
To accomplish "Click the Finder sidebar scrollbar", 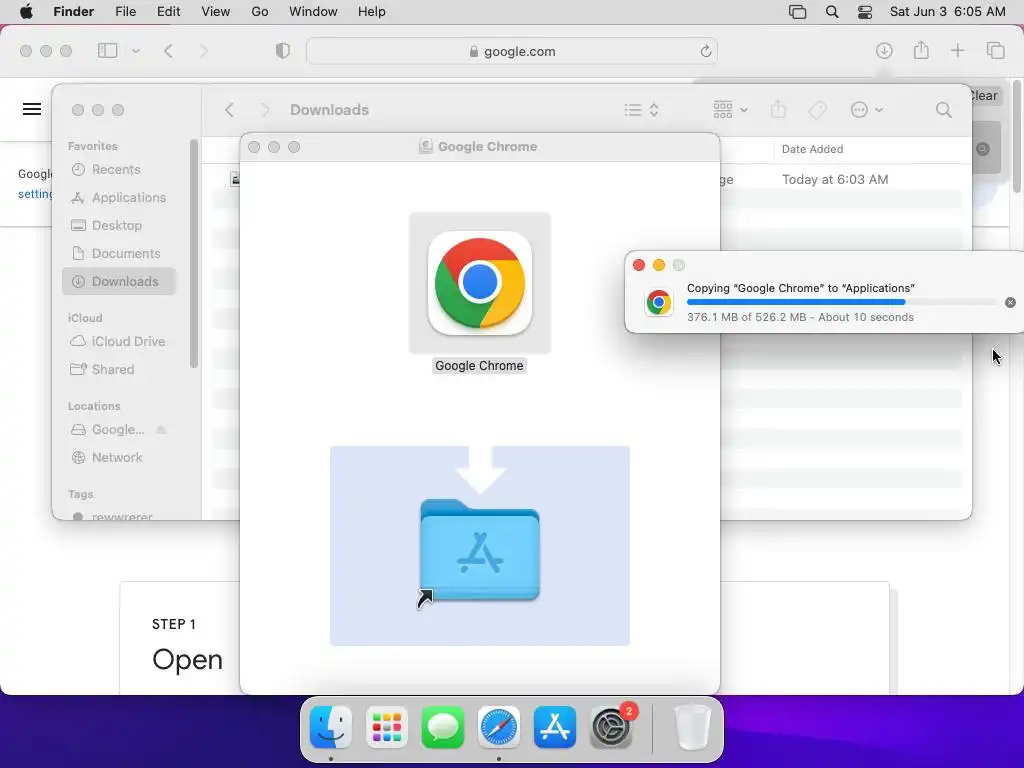I will click(193, 253).
